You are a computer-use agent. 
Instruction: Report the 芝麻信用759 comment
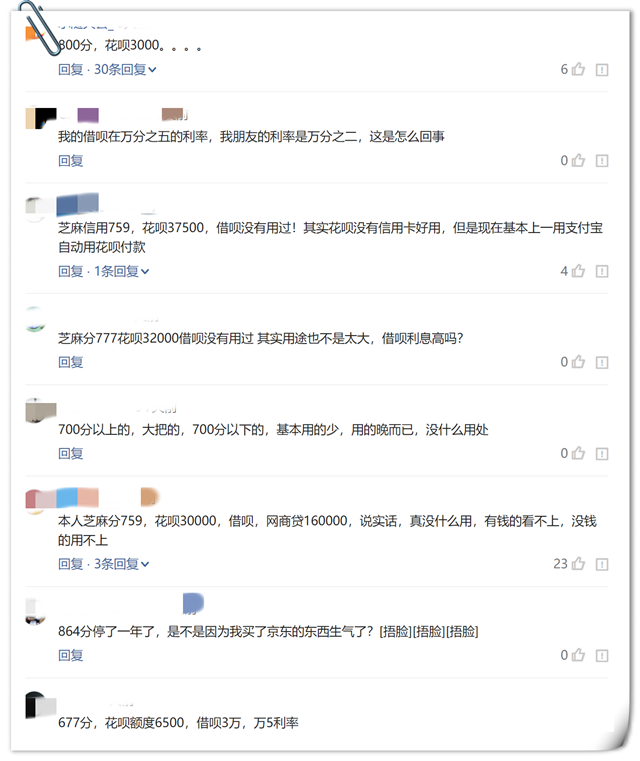[x=602, y=271]
